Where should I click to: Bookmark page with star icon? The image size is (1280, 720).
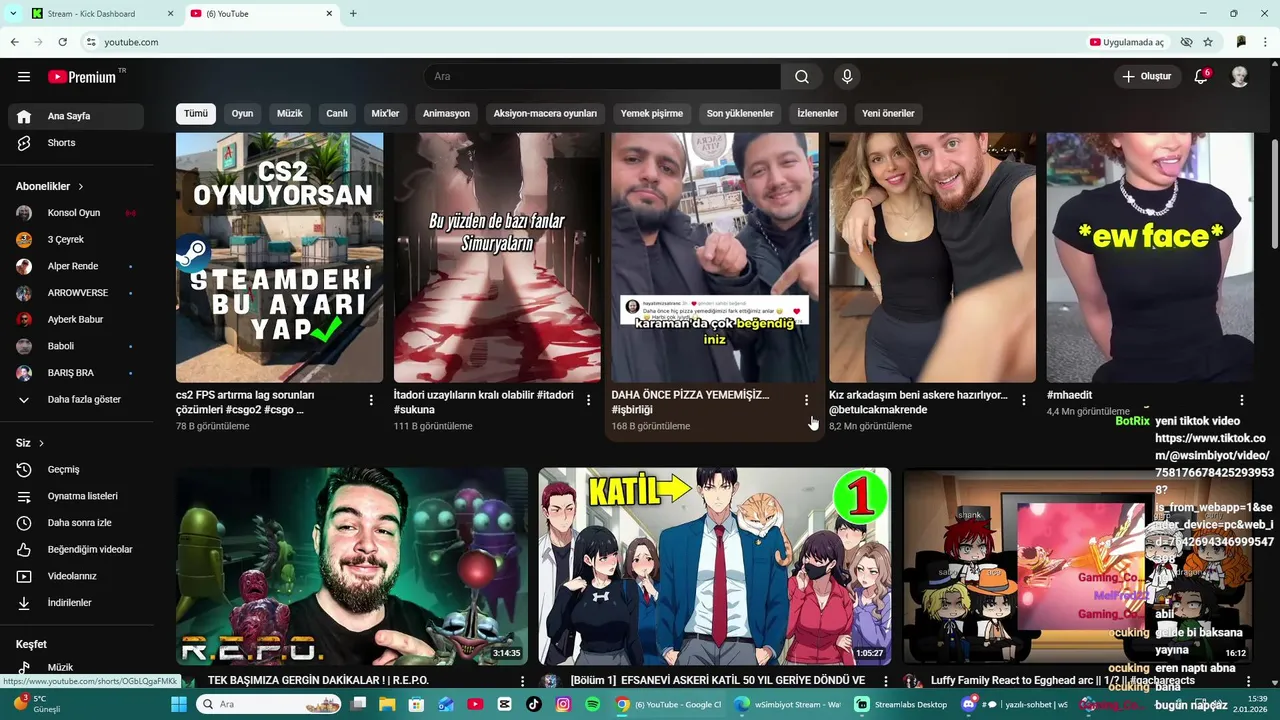tap(1208, 42)
